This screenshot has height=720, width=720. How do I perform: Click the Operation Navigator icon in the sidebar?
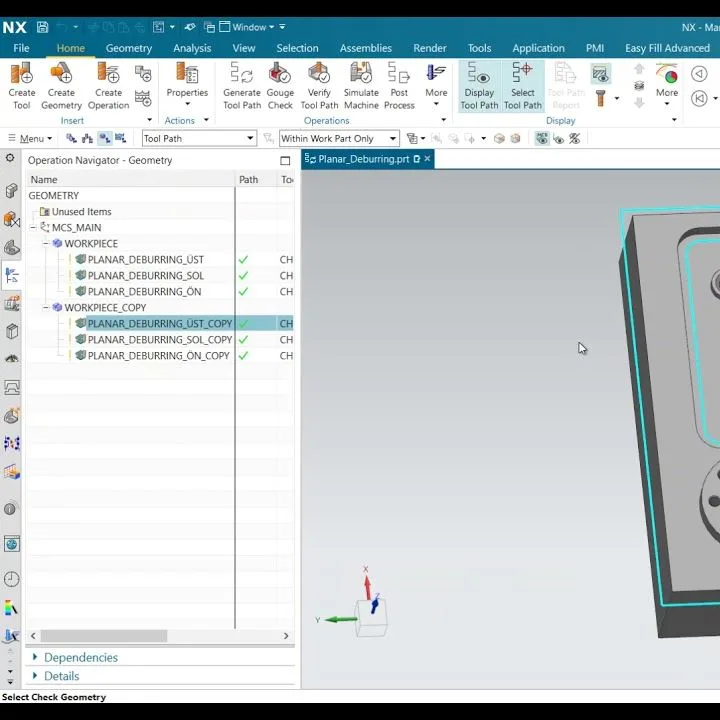pos(11,275)
